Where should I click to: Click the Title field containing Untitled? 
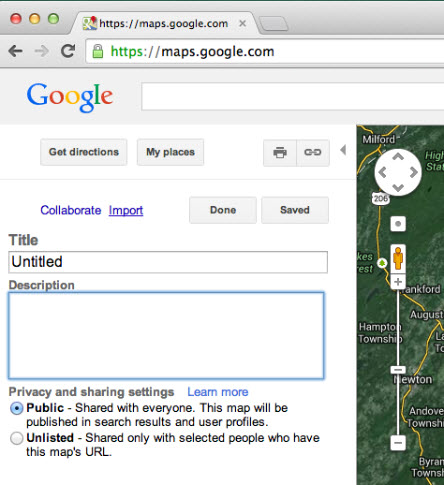click(x=168, y=262)
